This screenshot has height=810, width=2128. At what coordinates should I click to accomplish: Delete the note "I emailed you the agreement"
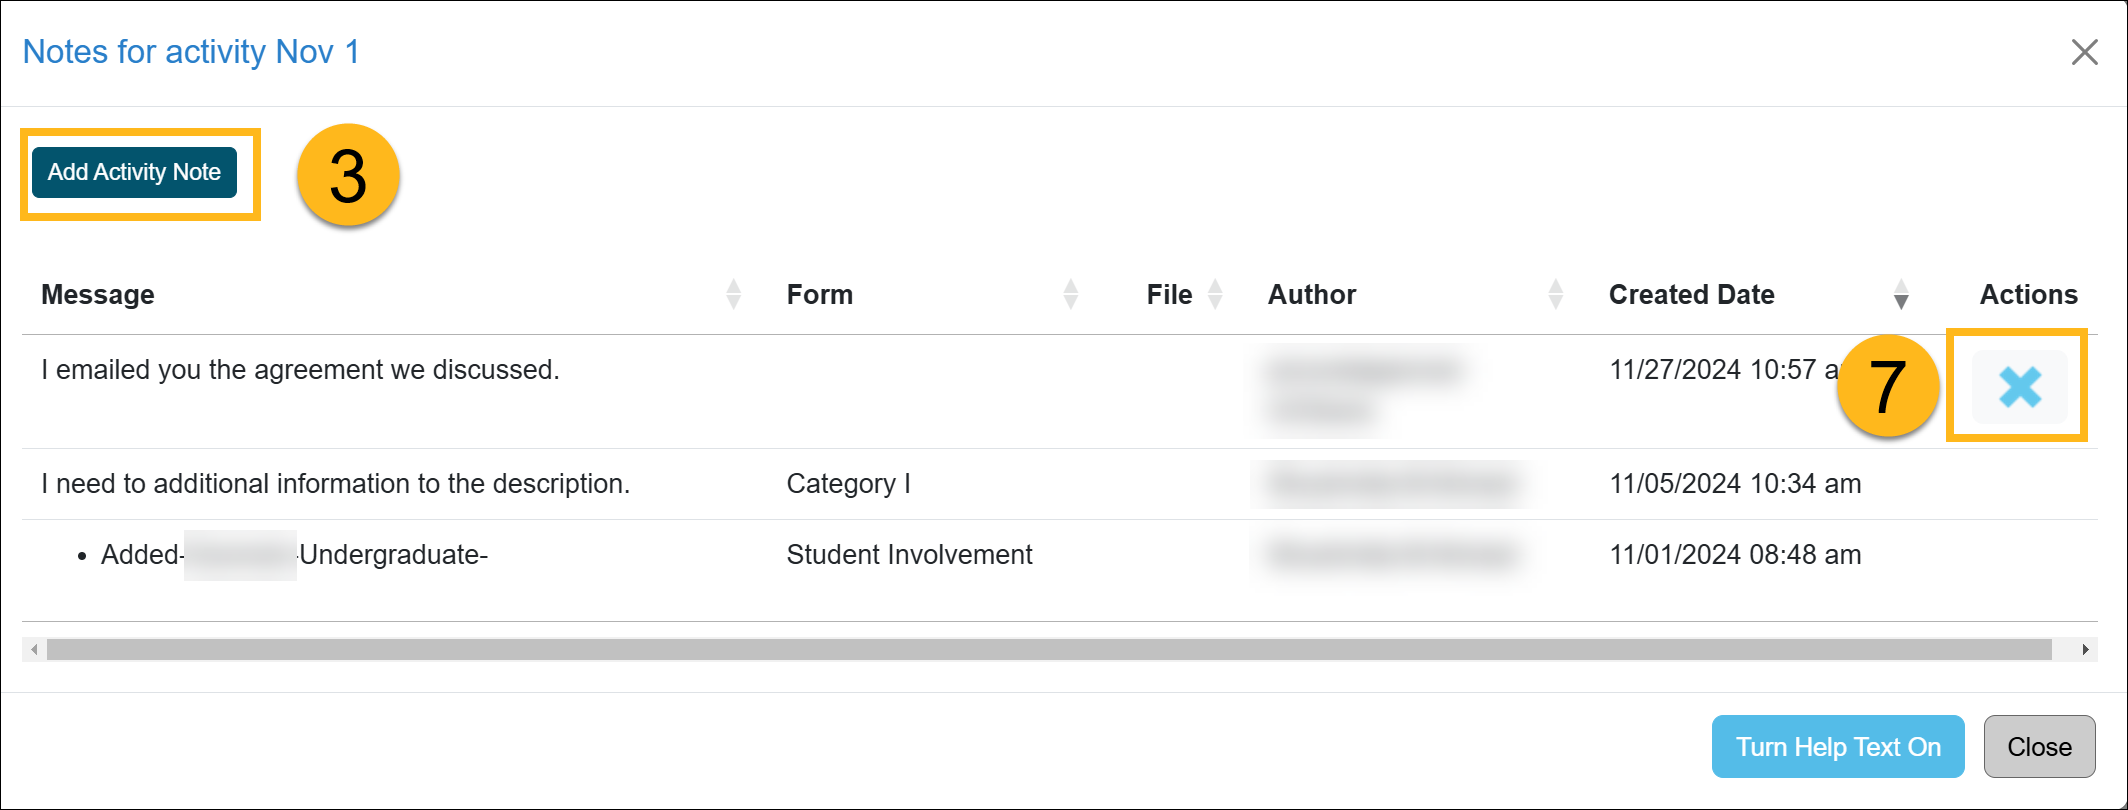2018,387
